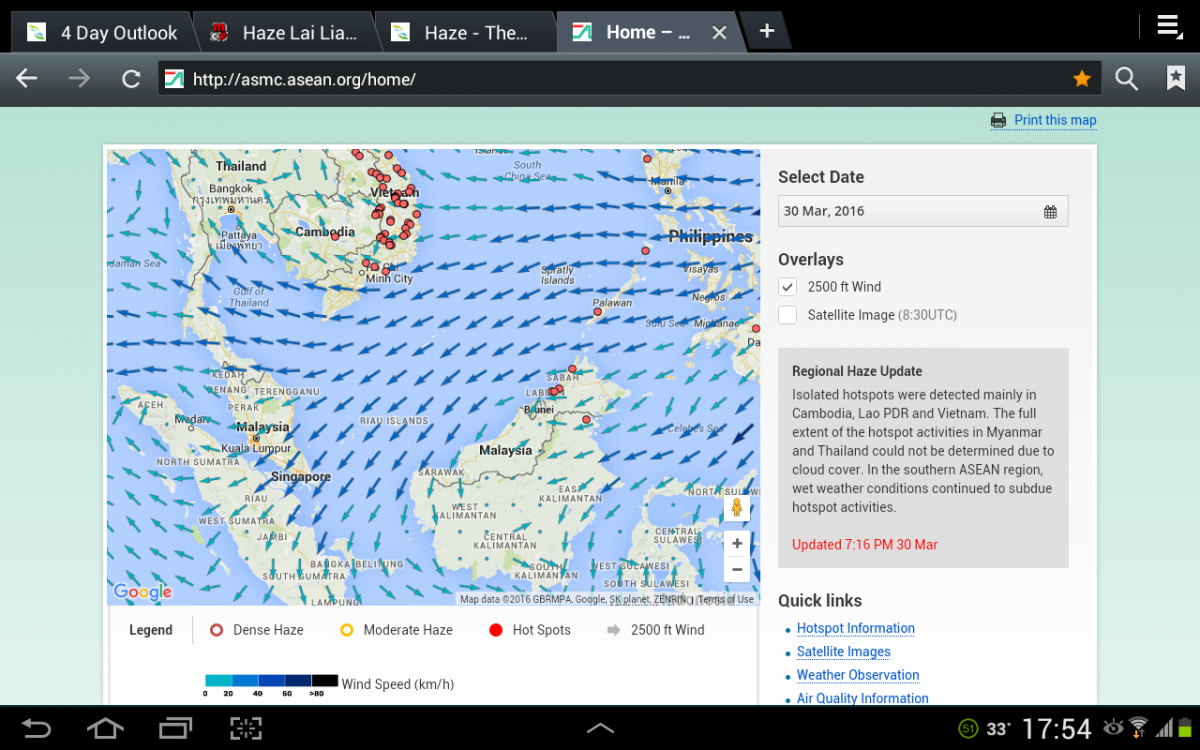Click the Wind Speed color scale
1200x750 pixels.
point(271,682)
